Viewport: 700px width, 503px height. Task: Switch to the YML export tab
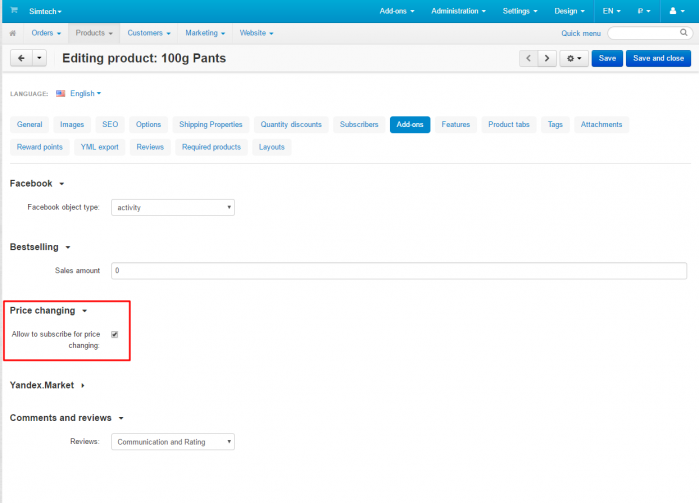(100, 147)
